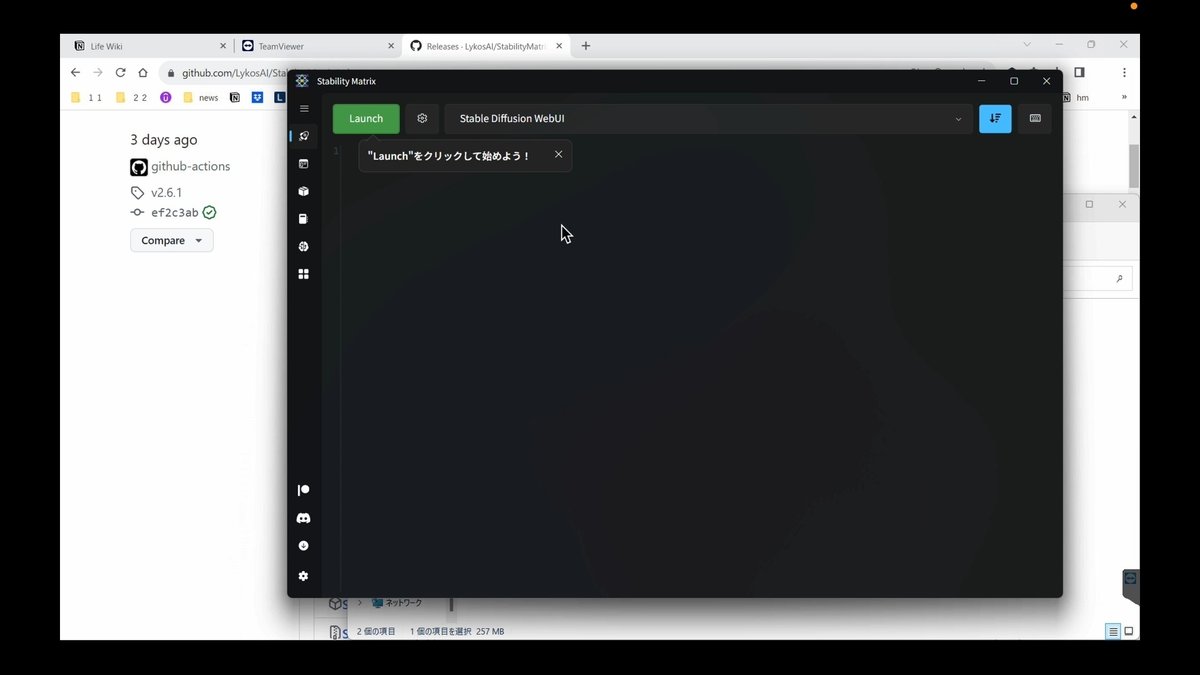Click '3 days ago' release date text
Image resolution: width=1200 pixels, height=675 pixels.
tap(164, 140)
